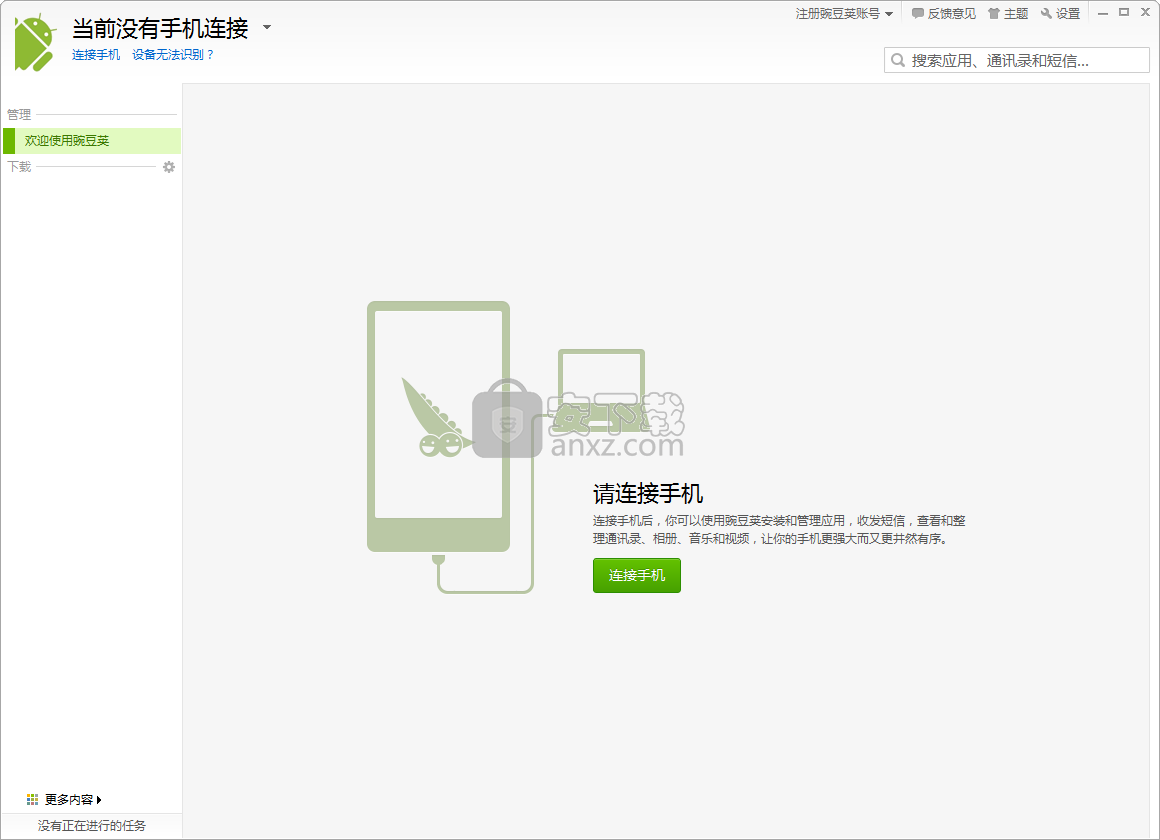Click the colorful grid icon beside 更多内容

pyautogui.click(x=32, y=799)
